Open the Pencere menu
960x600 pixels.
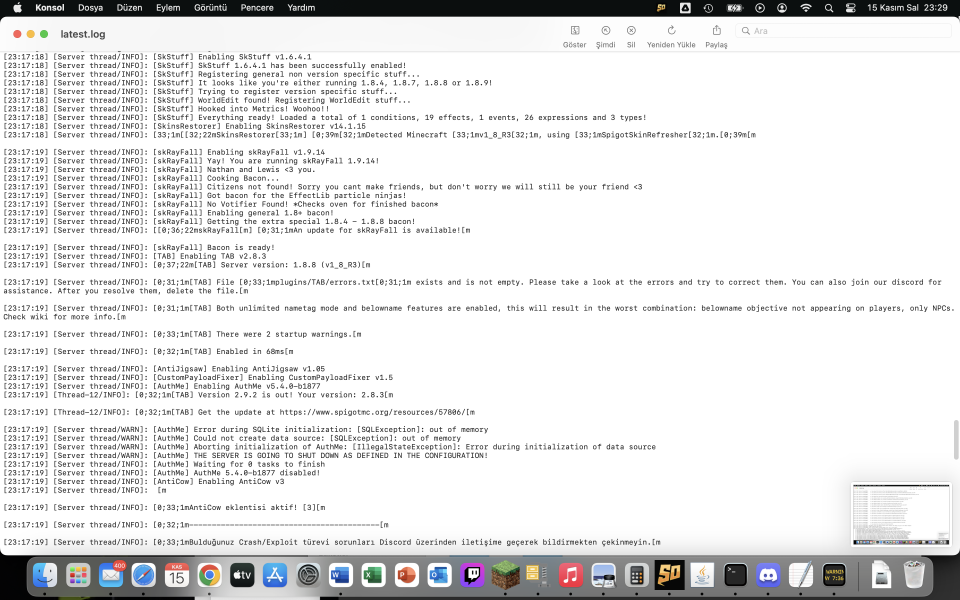(257, 8)
